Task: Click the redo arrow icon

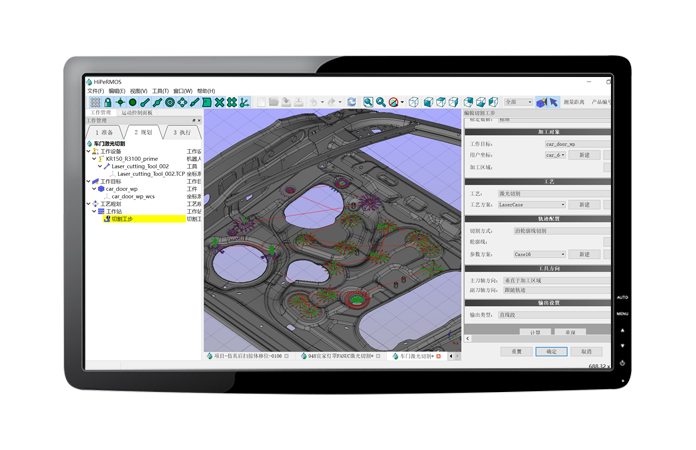Action: pyautogui.click(x=331, y=103)
